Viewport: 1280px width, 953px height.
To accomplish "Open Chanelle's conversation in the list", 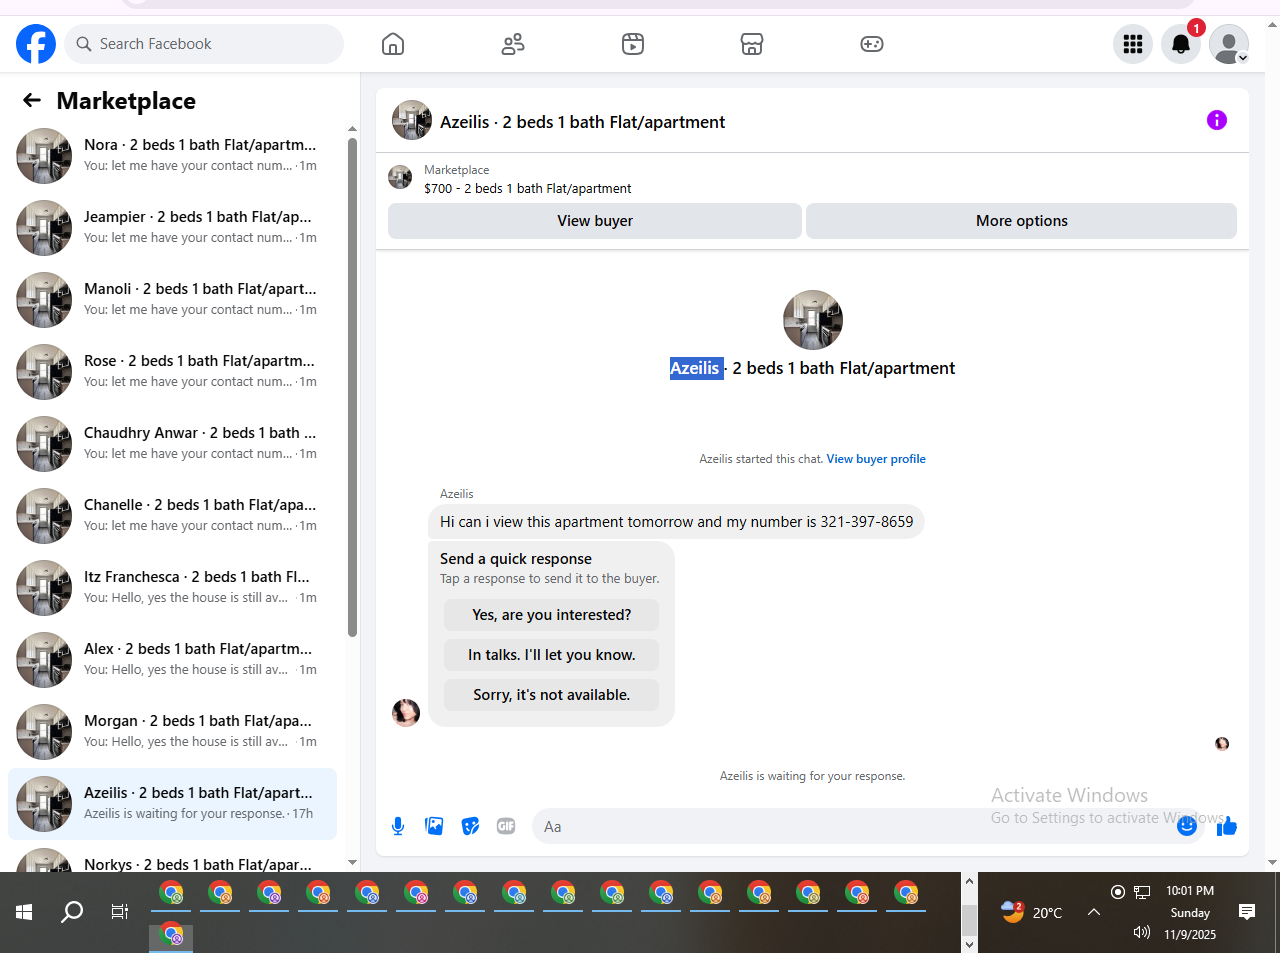I will tap(172, 516).
